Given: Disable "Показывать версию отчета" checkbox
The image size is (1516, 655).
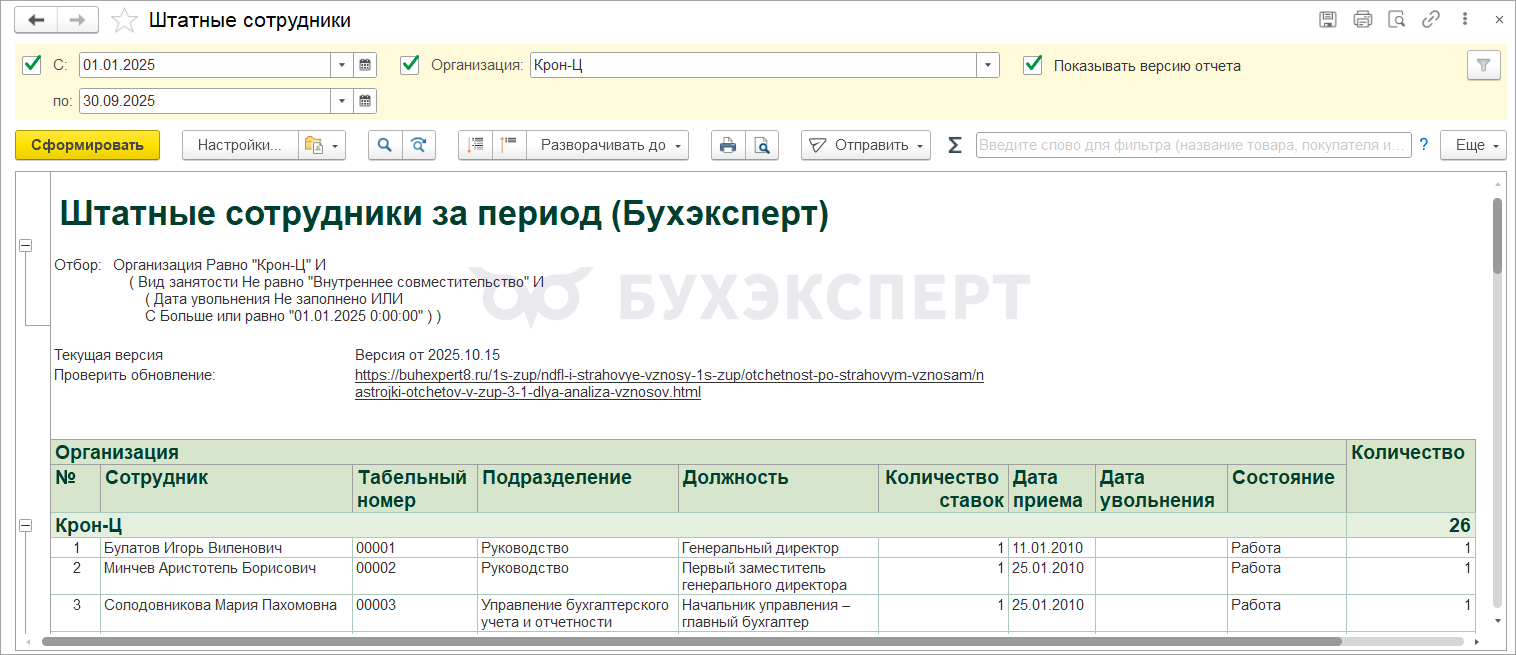Looking at the screenshot, I should 1033,65.
